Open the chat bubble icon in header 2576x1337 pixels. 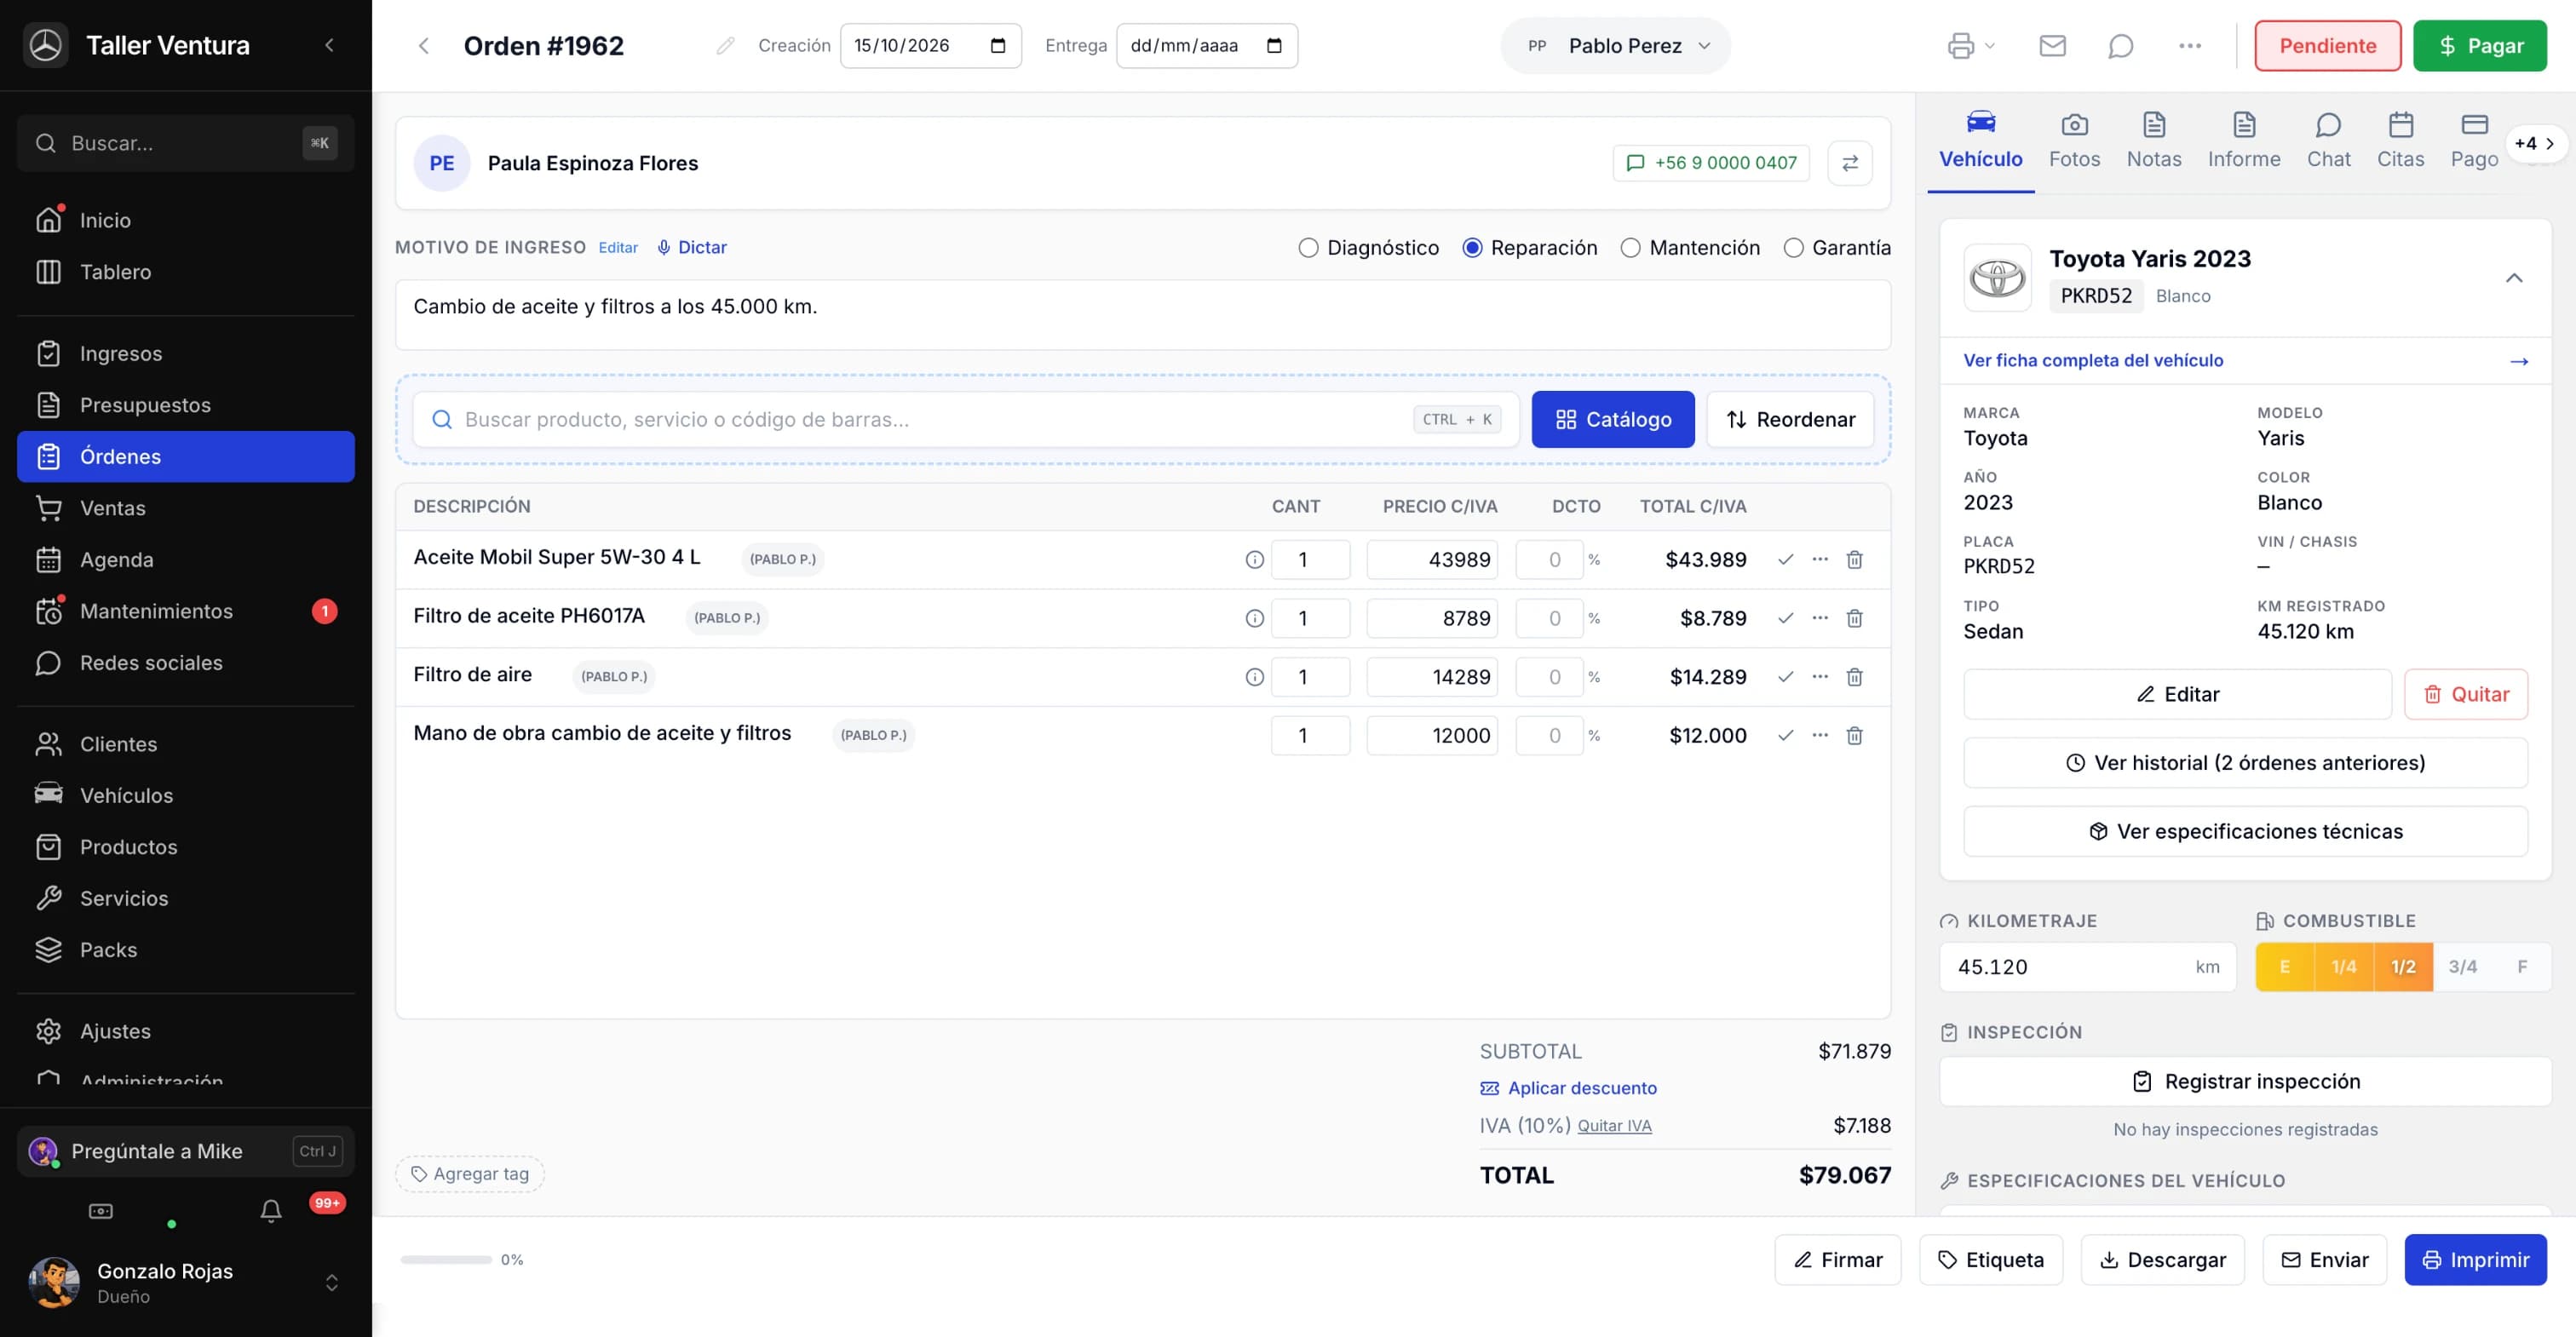point(2120,46)
